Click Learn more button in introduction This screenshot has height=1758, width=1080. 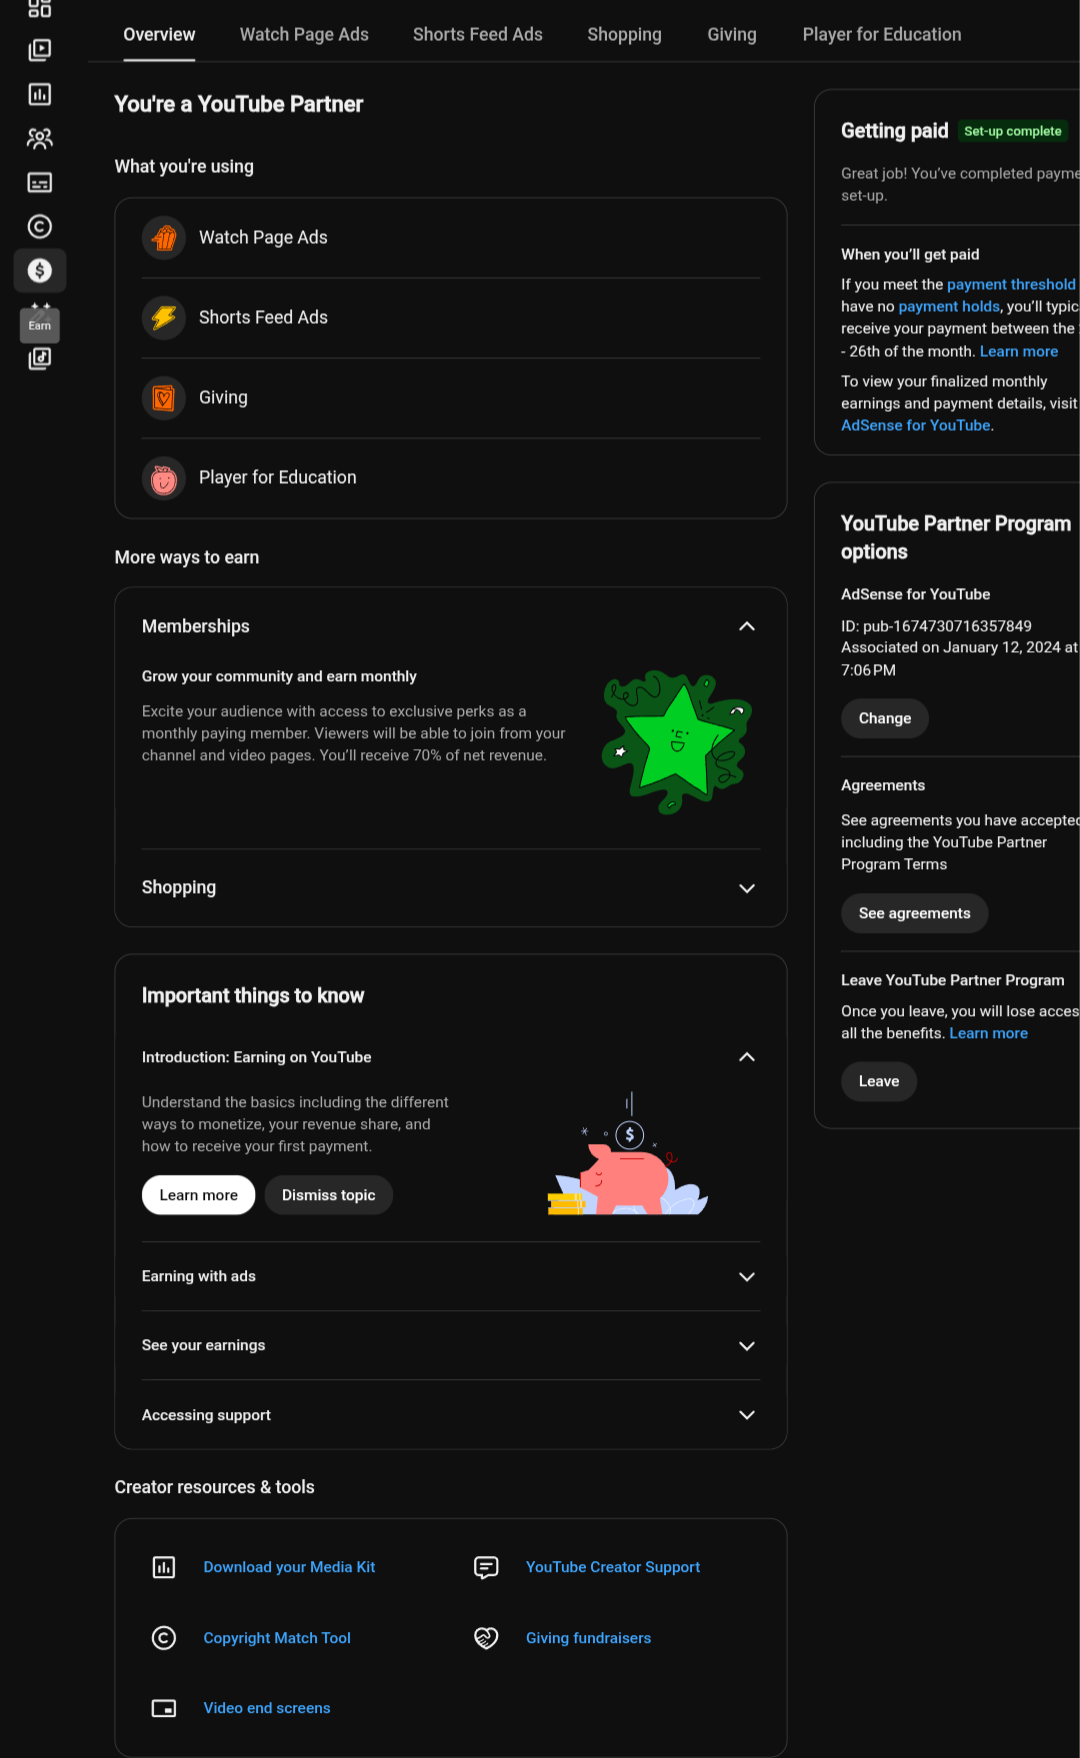click(198, 1195)
